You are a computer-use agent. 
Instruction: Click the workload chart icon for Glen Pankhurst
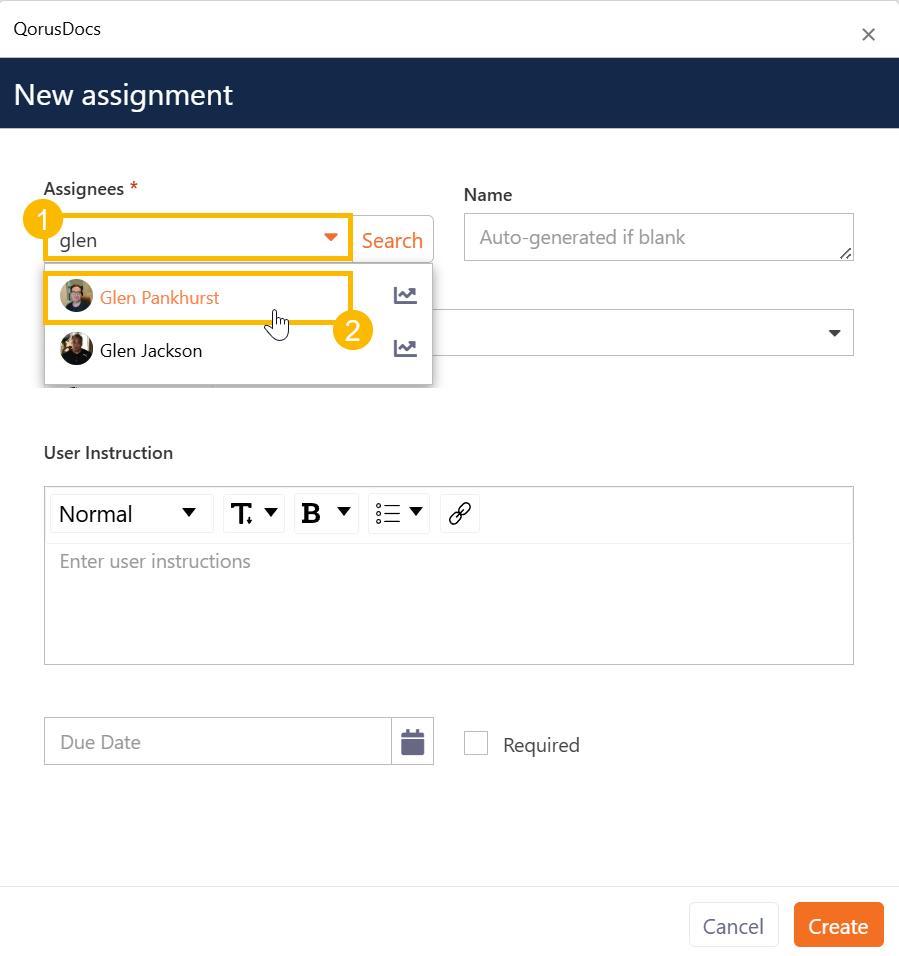point(405,296)
